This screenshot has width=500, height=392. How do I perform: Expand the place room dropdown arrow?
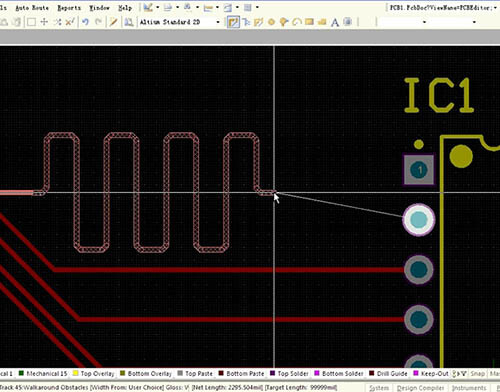[x=237, y=7]
